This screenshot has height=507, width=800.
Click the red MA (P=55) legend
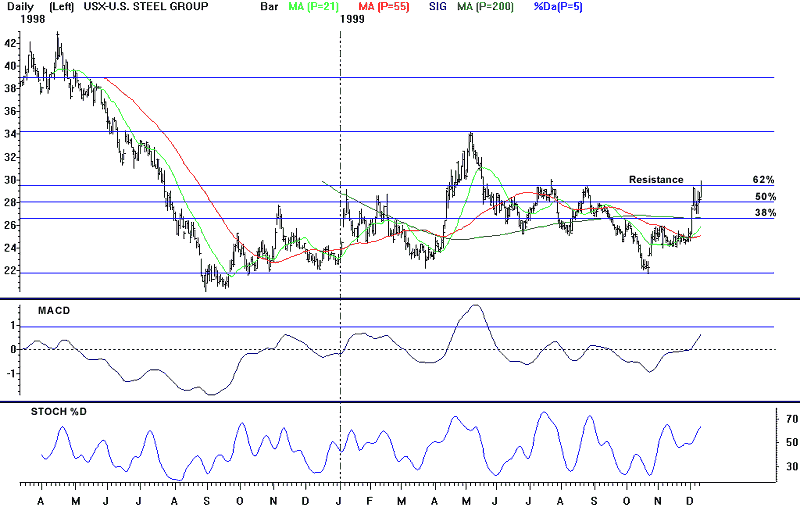[384, 7]
